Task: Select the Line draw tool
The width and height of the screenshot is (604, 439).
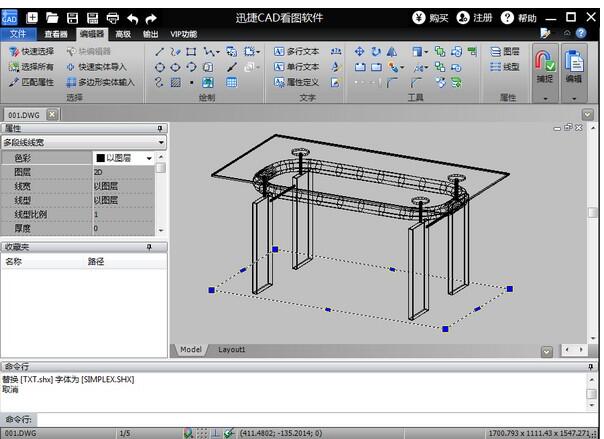Action: (159, 52)
